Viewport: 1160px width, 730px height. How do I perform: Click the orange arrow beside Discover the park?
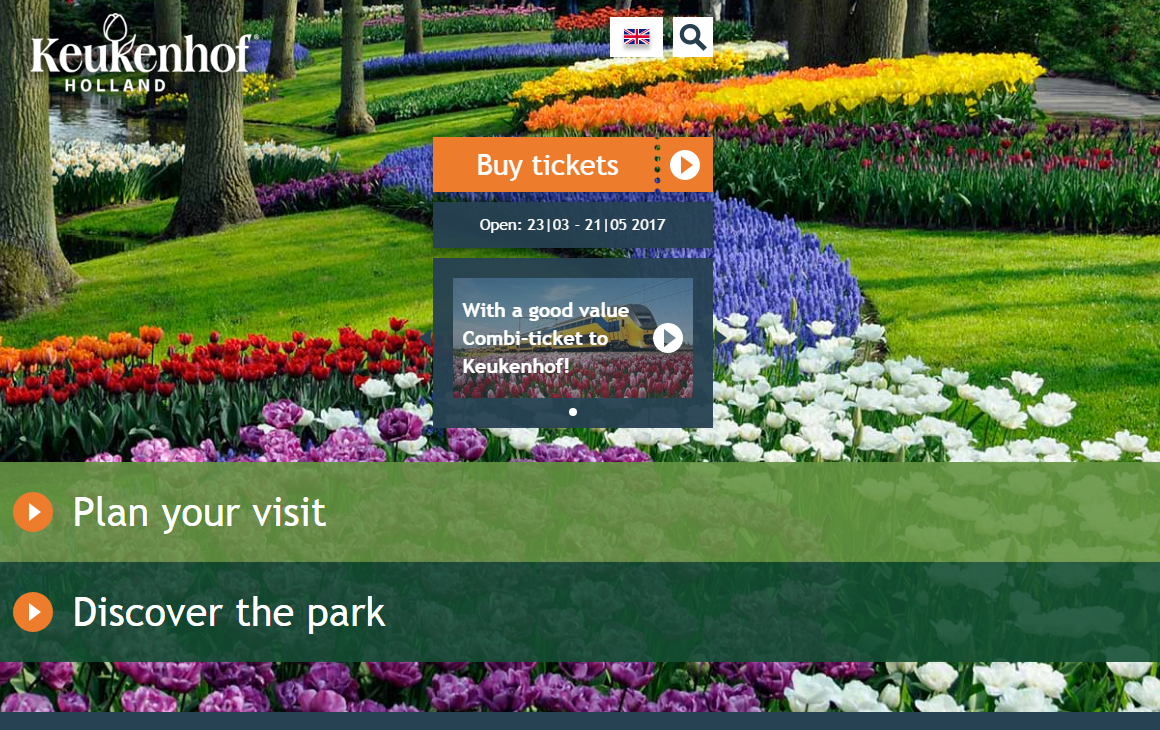[33, 612]
